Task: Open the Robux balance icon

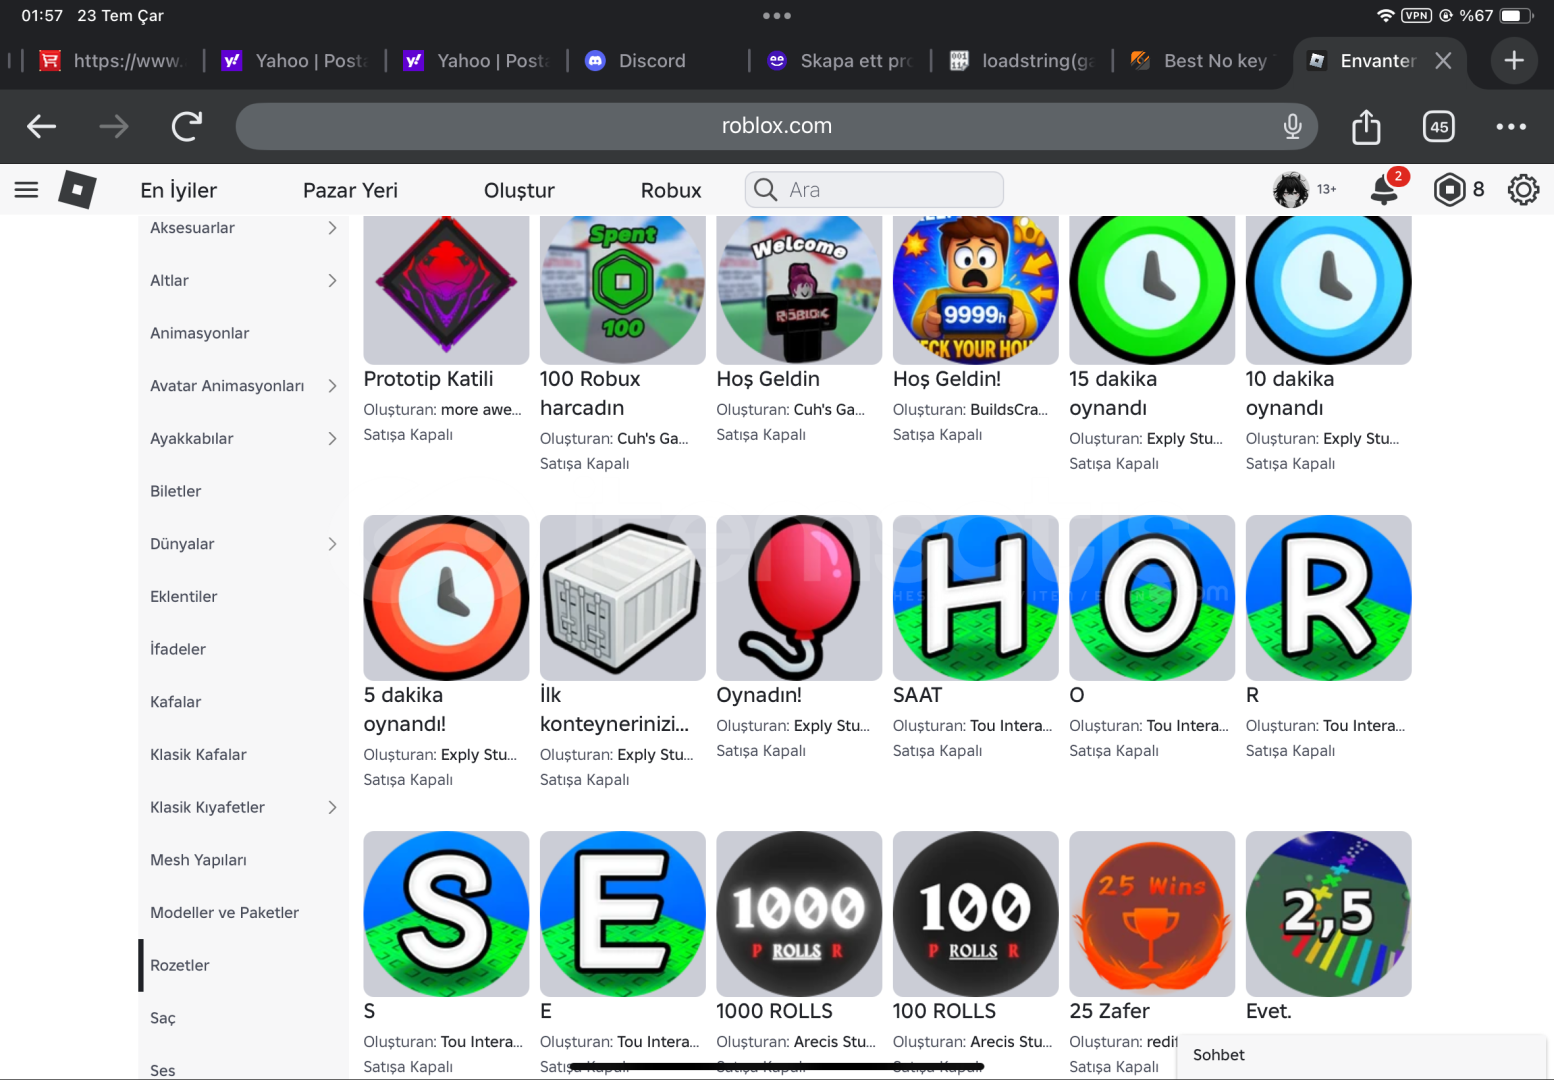Action: pyautogui.click(x=1449, y=189)
